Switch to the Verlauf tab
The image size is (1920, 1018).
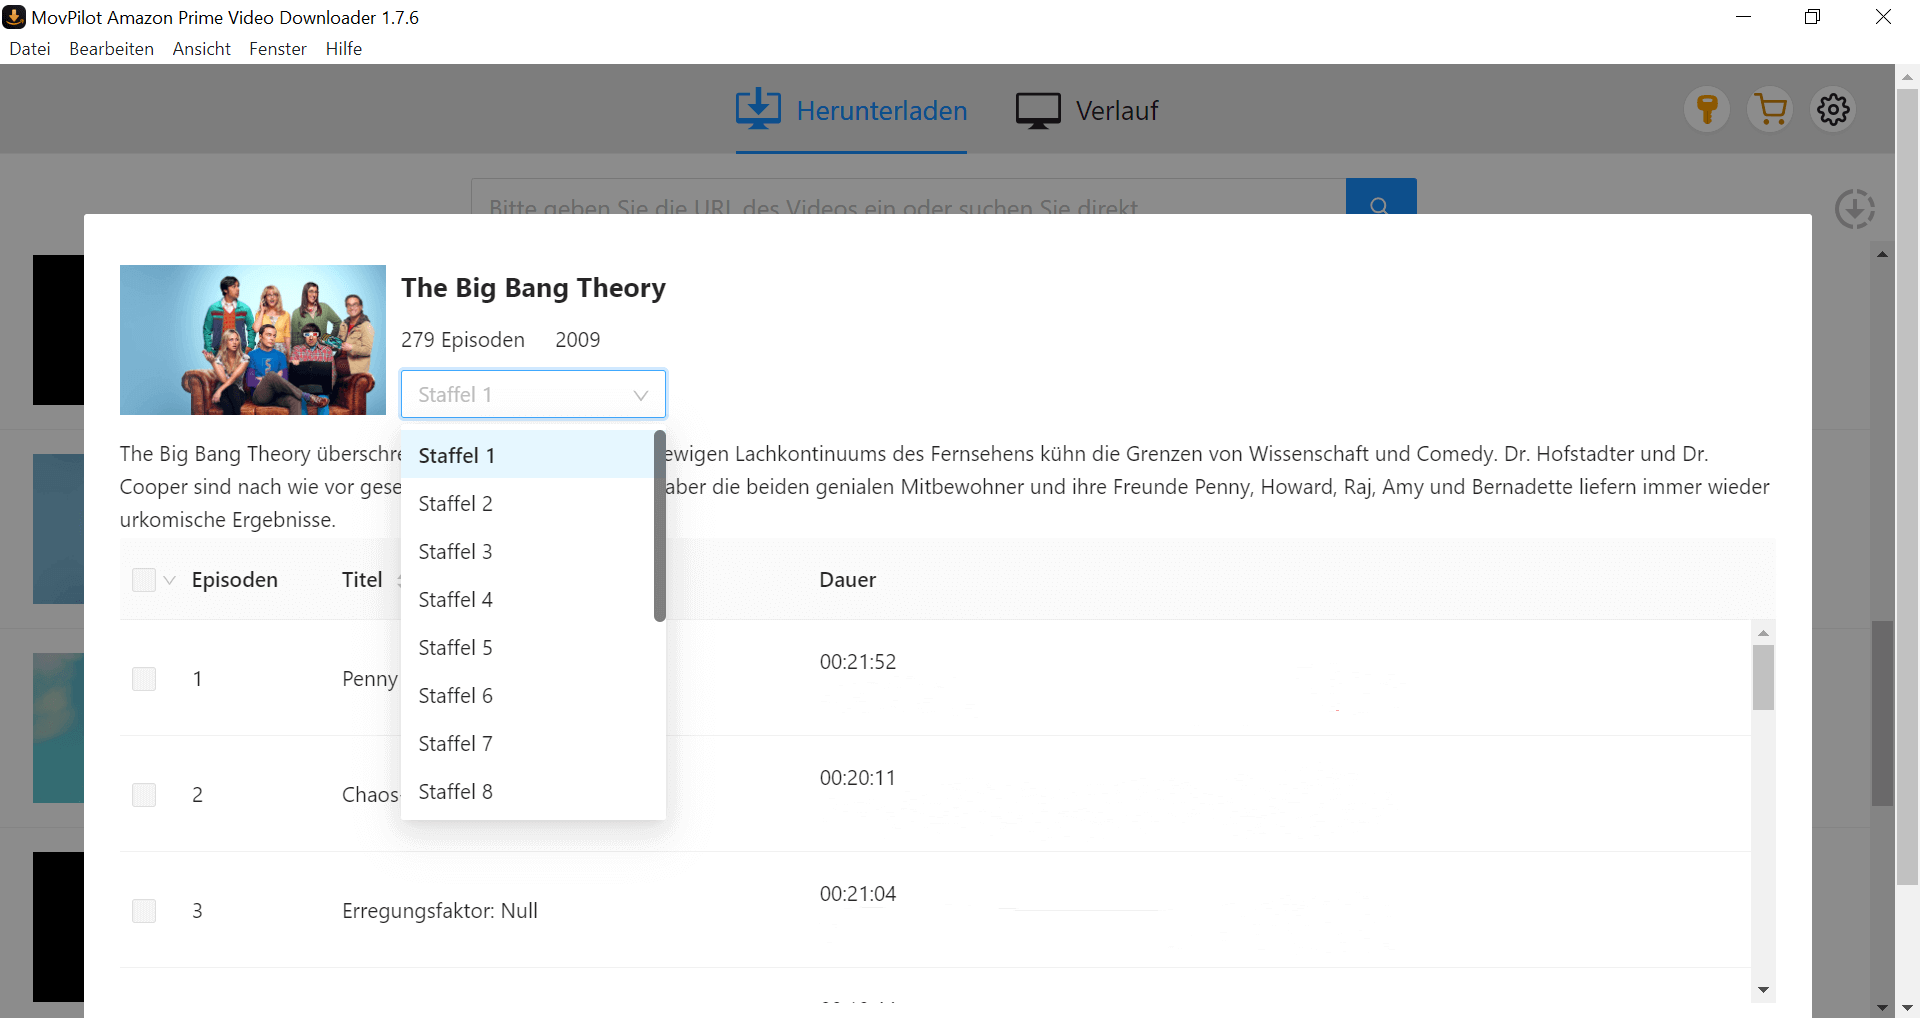pyautogui.click(x=1087, y=110)
